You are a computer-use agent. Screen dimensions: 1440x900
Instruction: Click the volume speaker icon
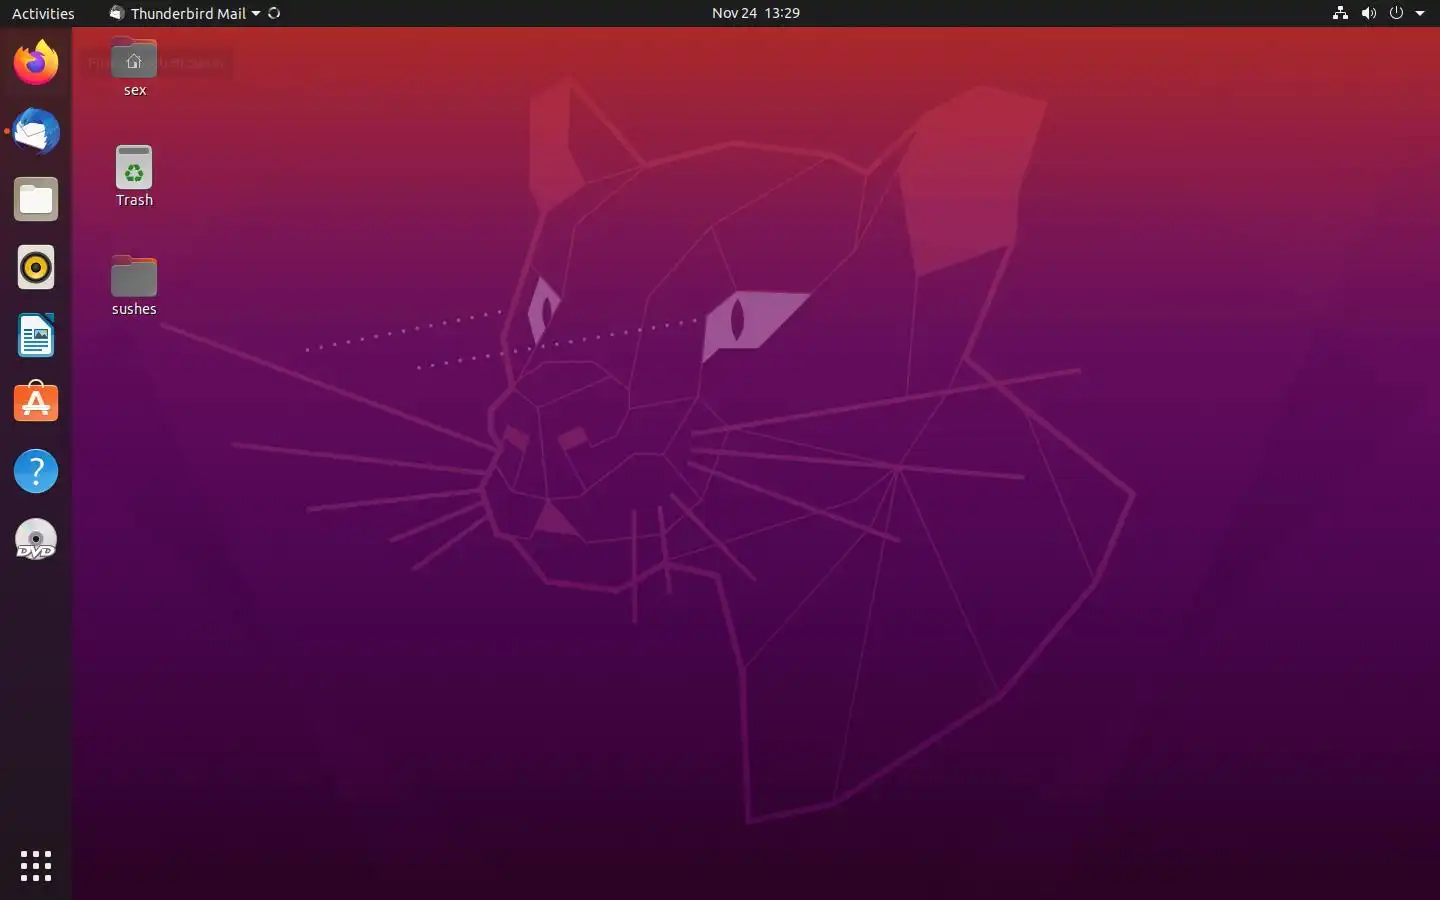1368,13
